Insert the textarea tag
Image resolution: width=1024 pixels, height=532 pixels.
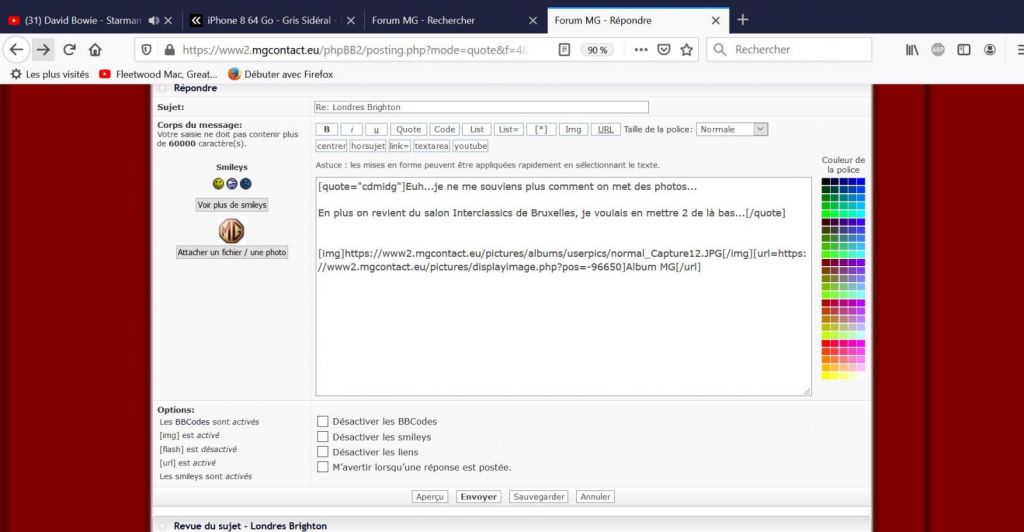coord(431,146)
